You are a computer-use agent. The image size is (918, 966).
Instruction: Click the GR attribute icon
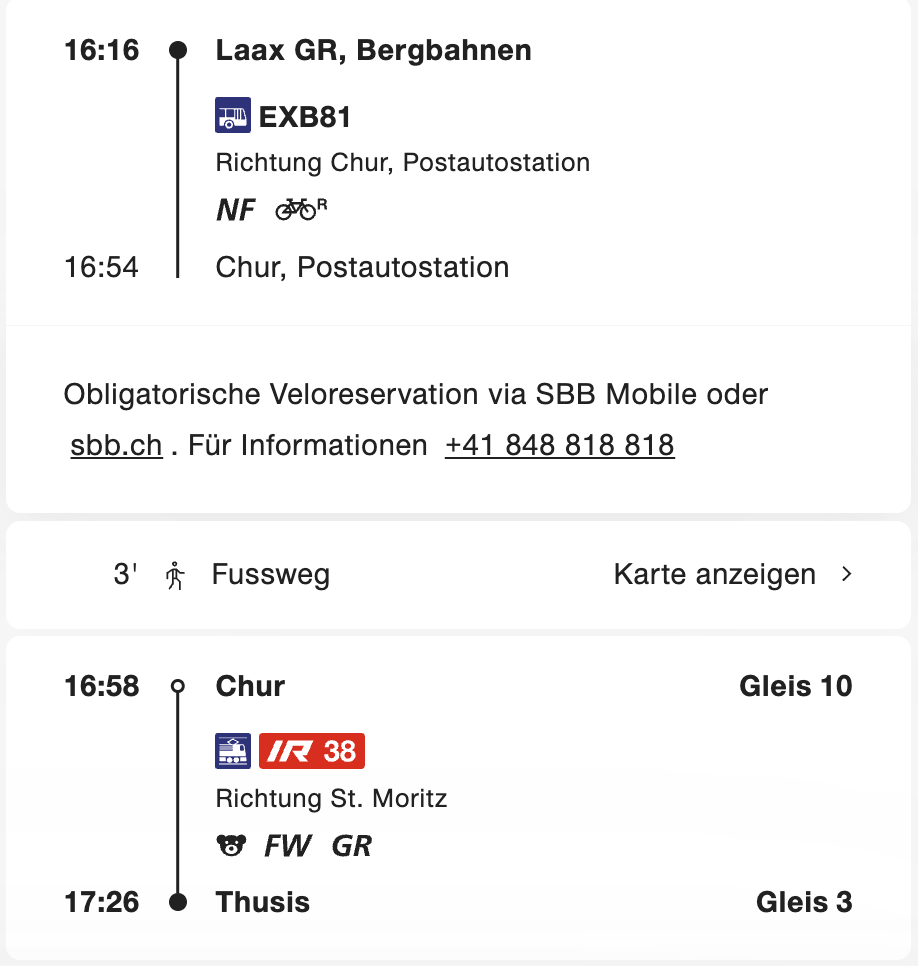351,847
